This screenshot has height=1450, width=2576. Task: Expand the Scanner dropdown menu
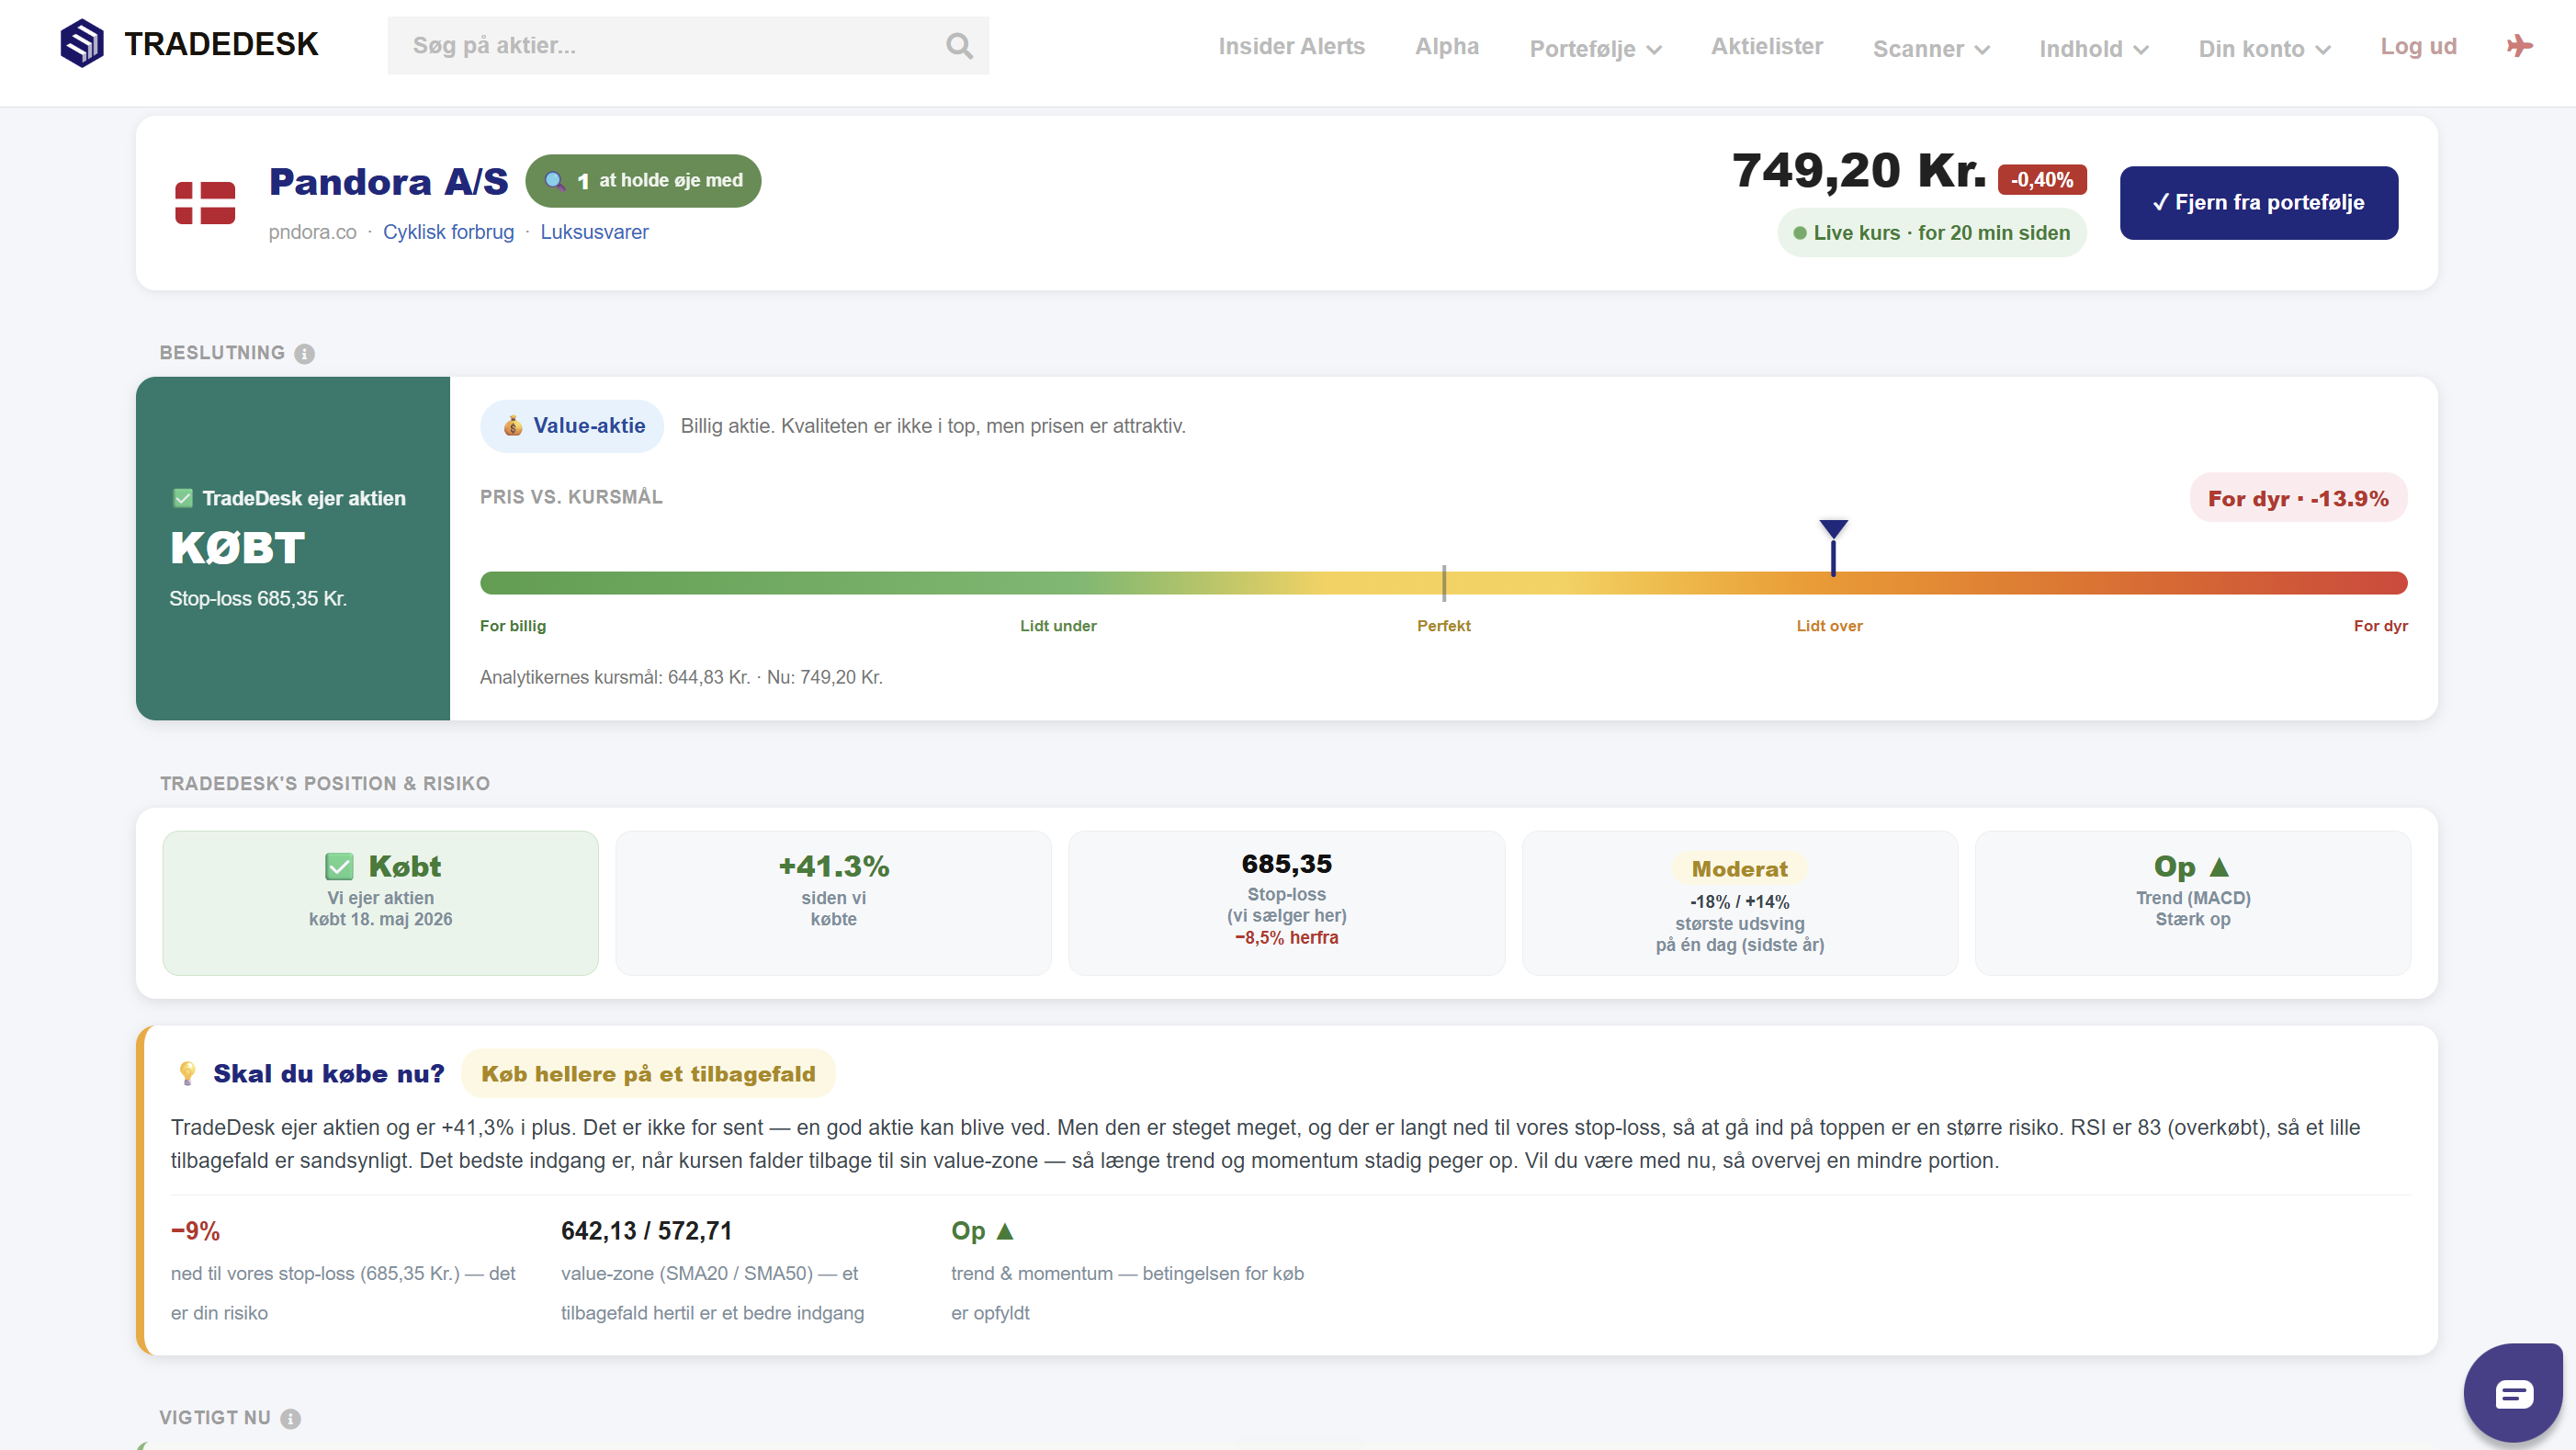[x=1931, y=49]
